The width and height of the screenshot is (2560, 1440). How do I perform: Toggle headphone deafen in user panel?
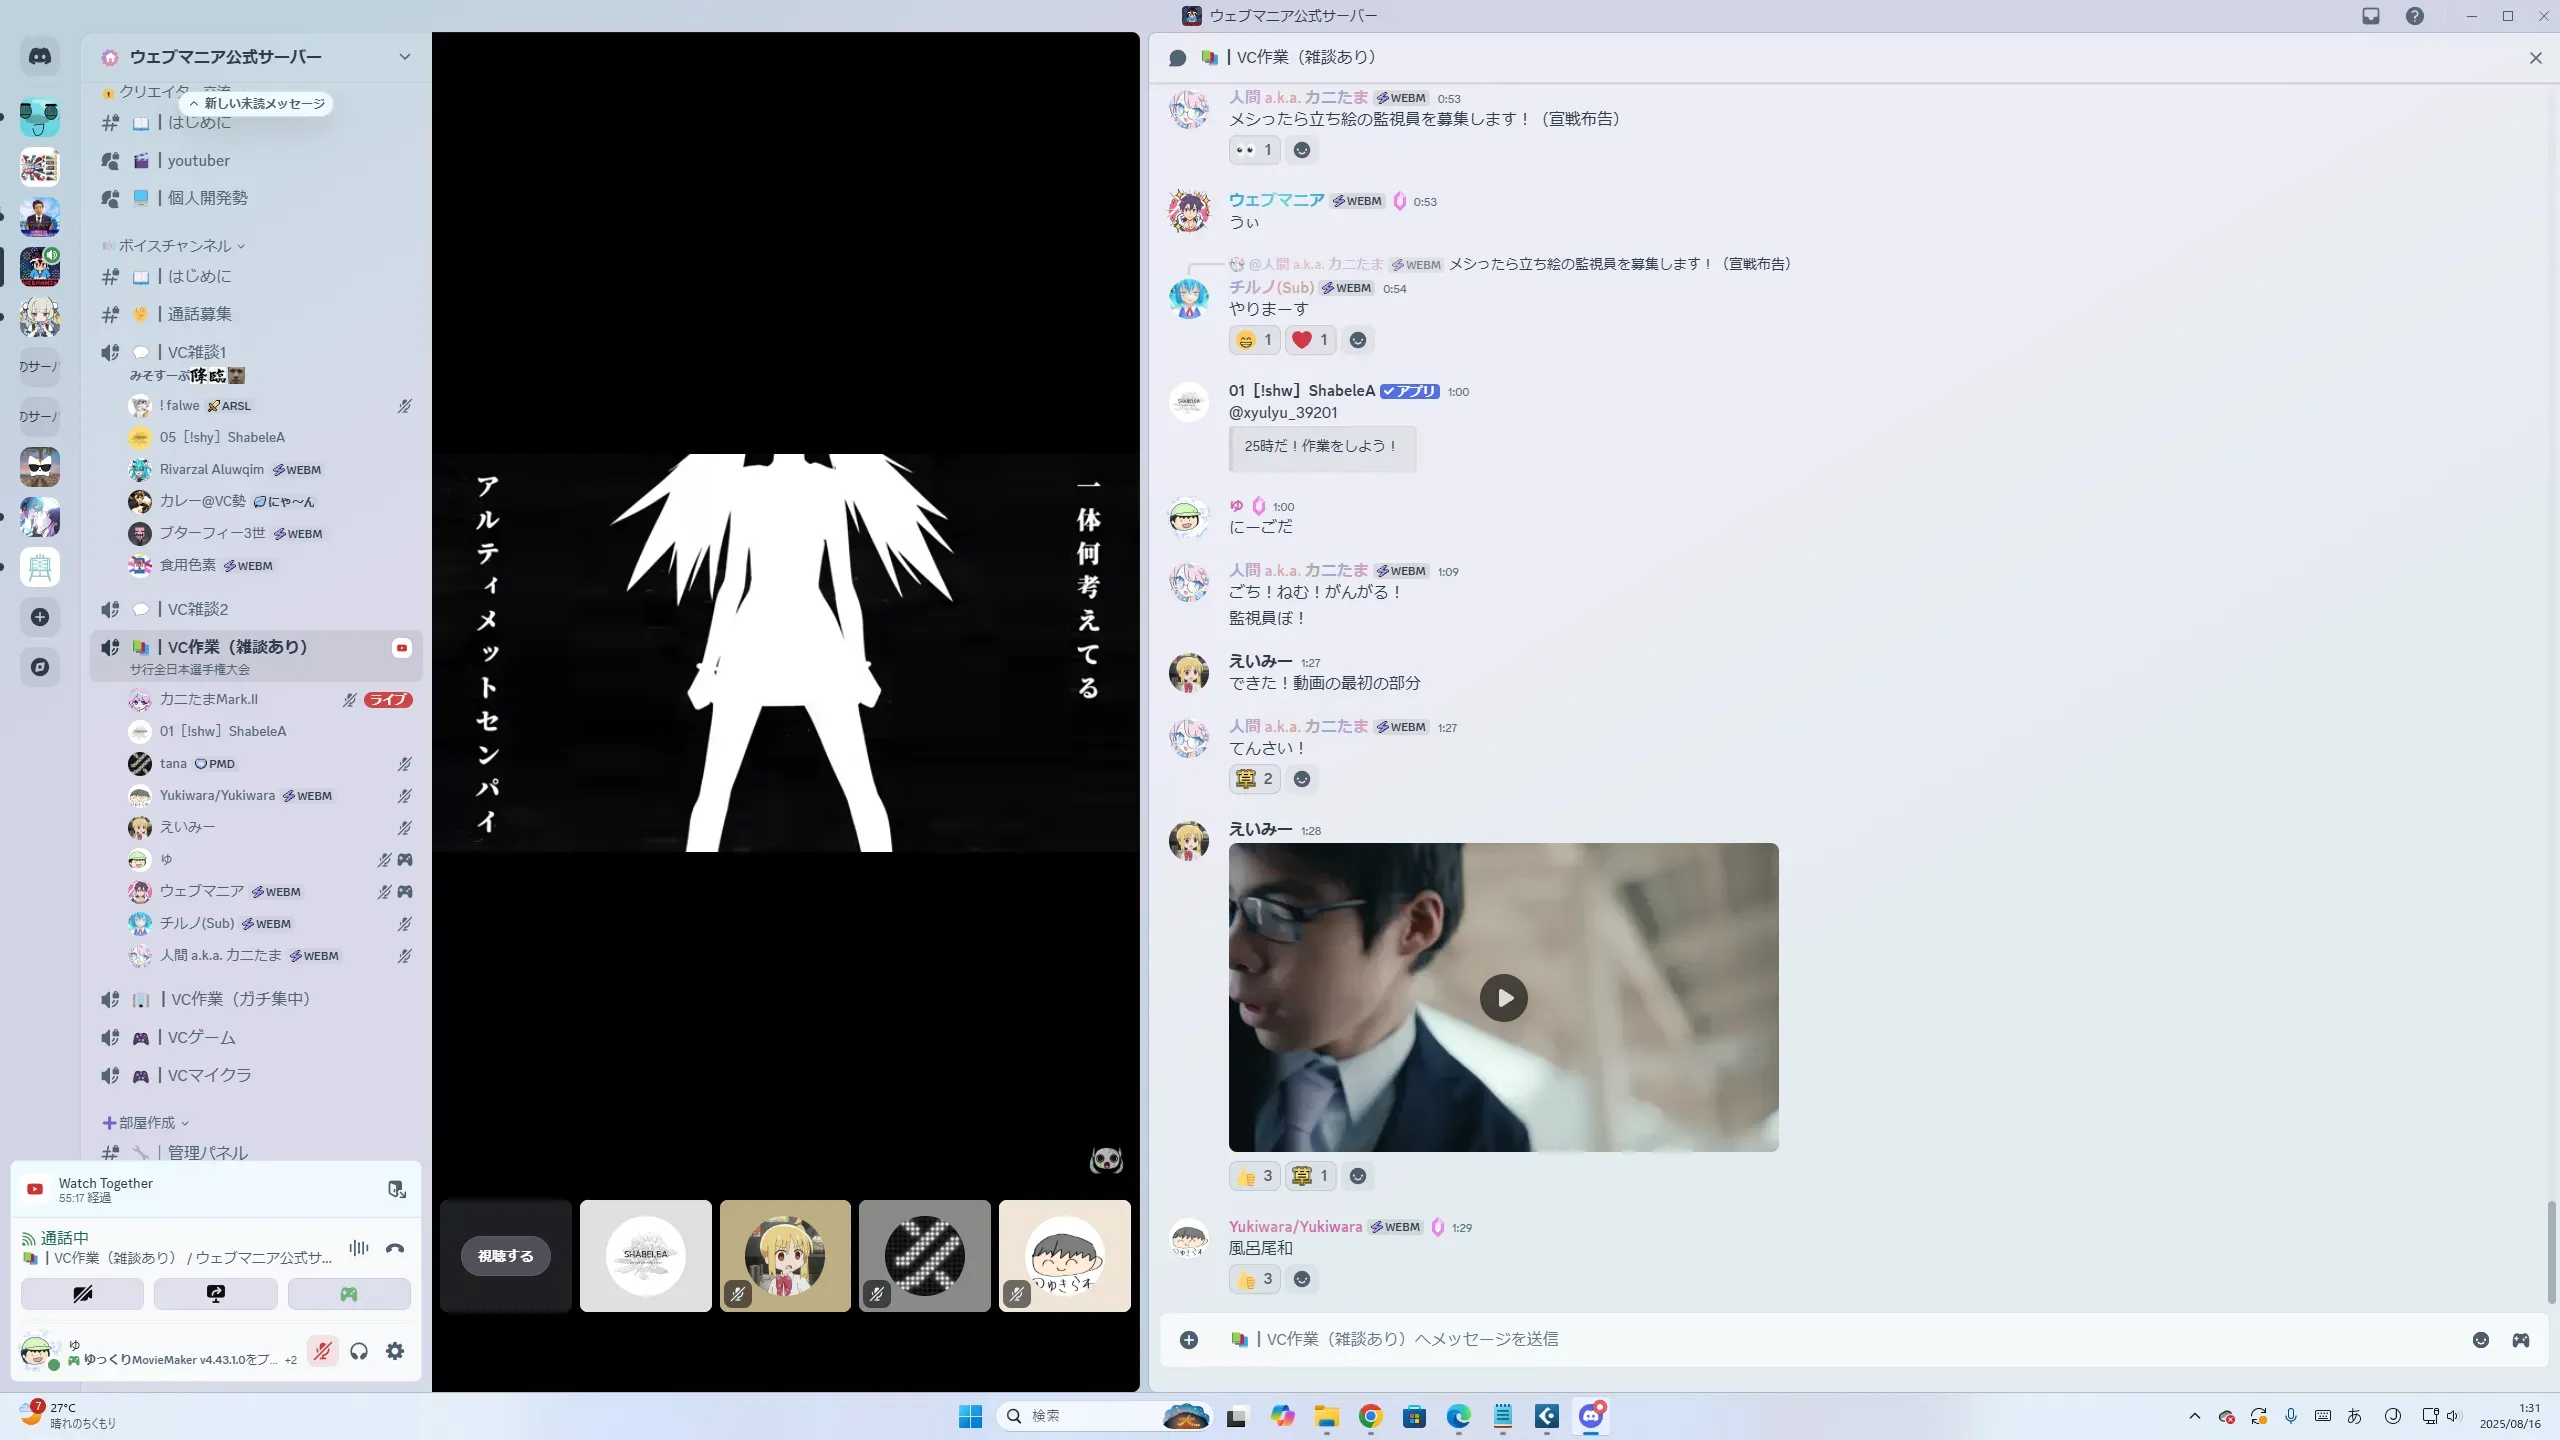[x=359, y=1351]
